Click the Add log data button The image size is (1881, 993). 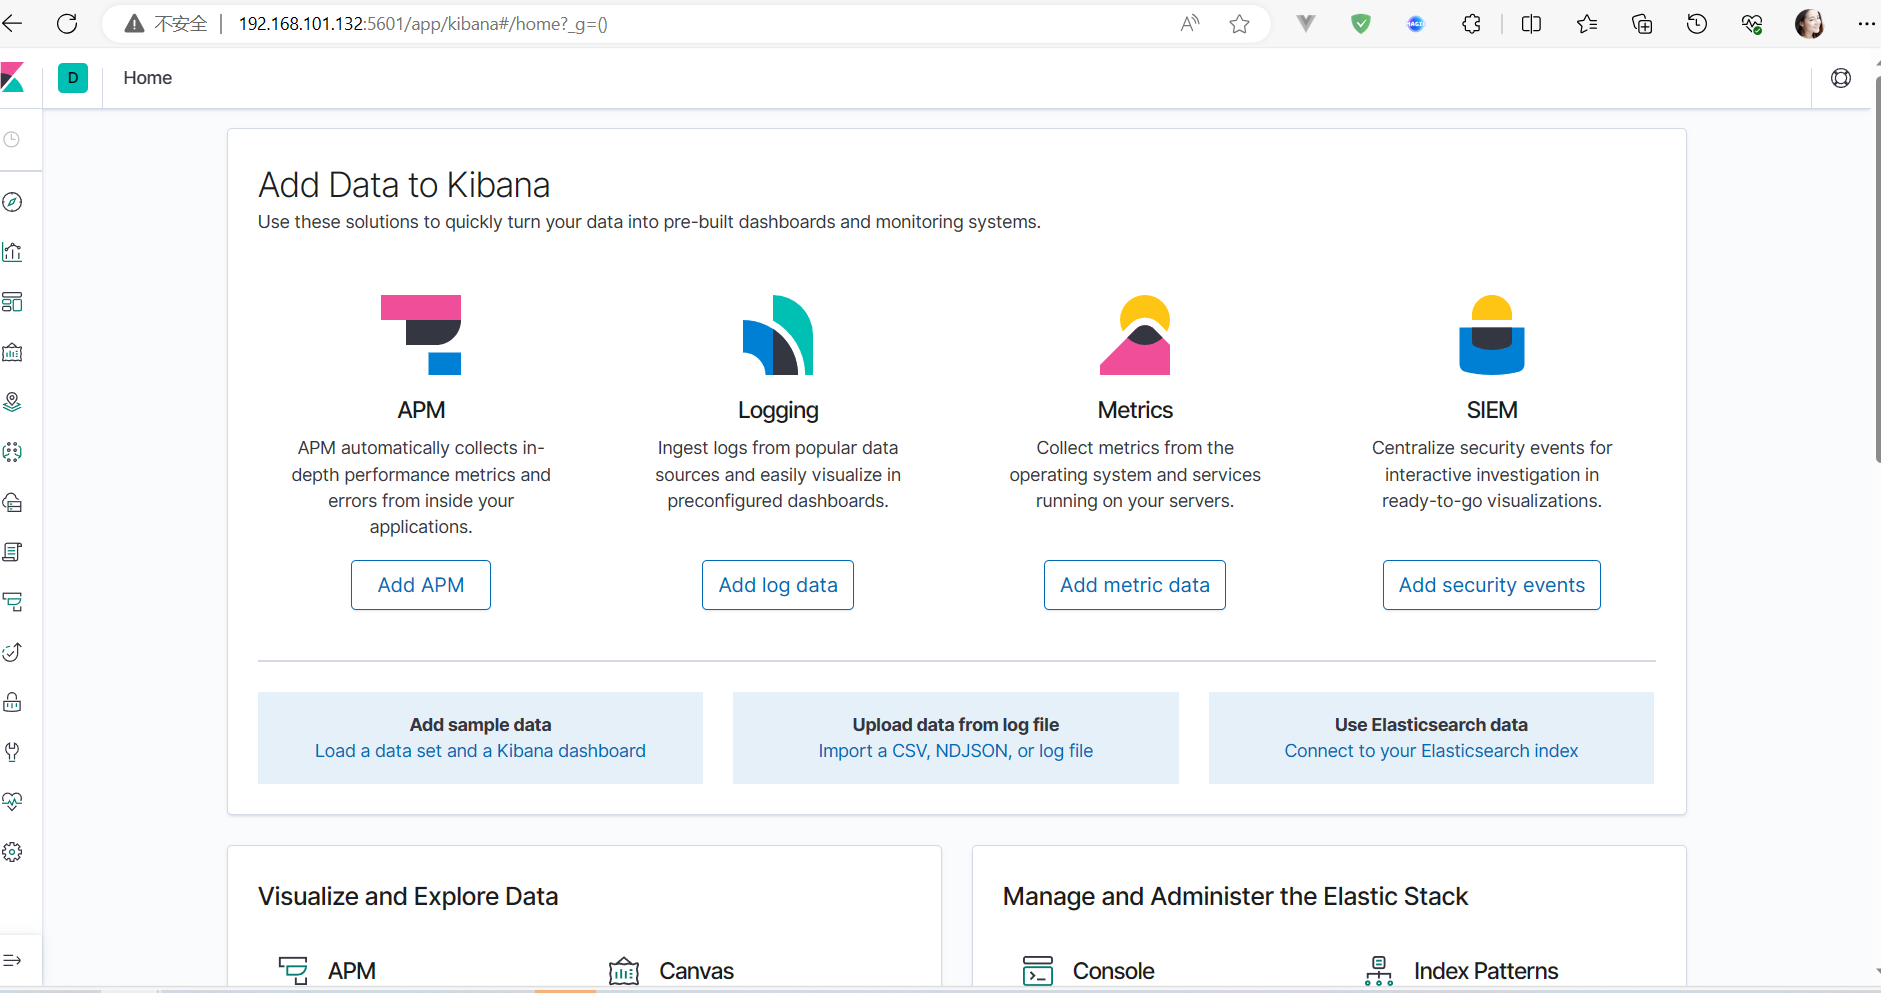click(x=778, y=585)
